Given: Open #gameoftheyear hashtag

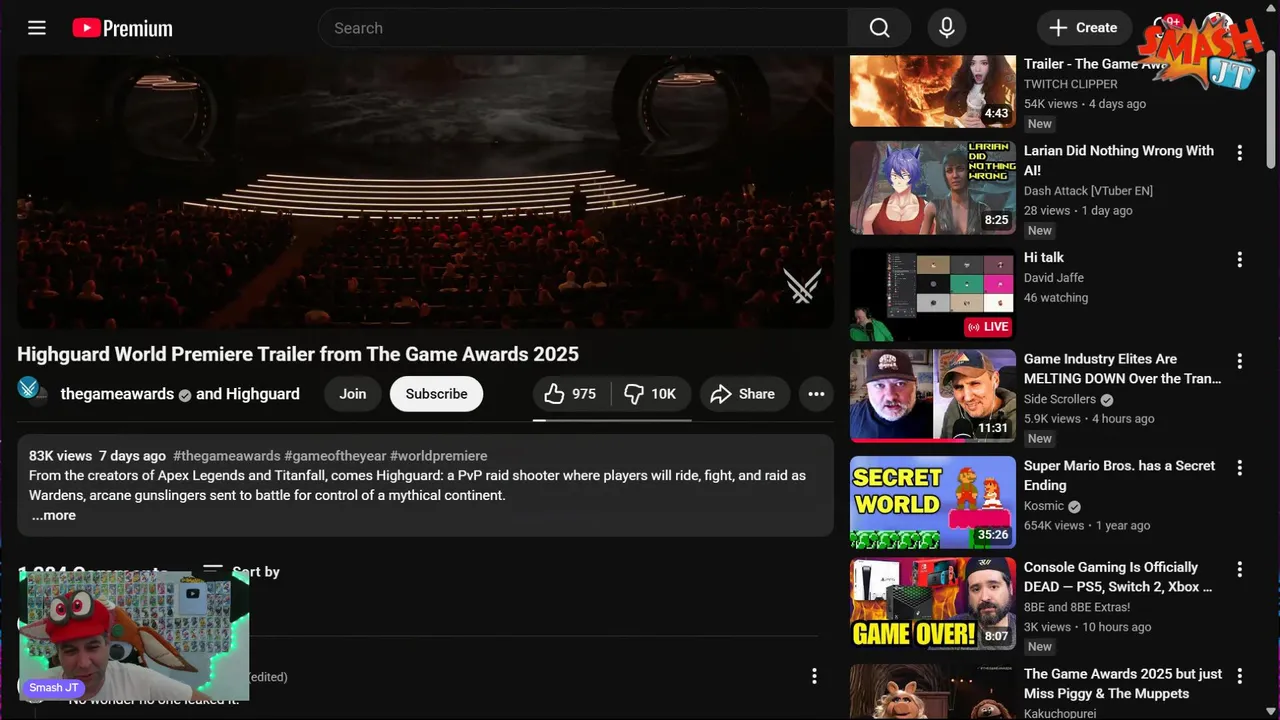Looking at the screenshot, I should (x=335, y=455).
